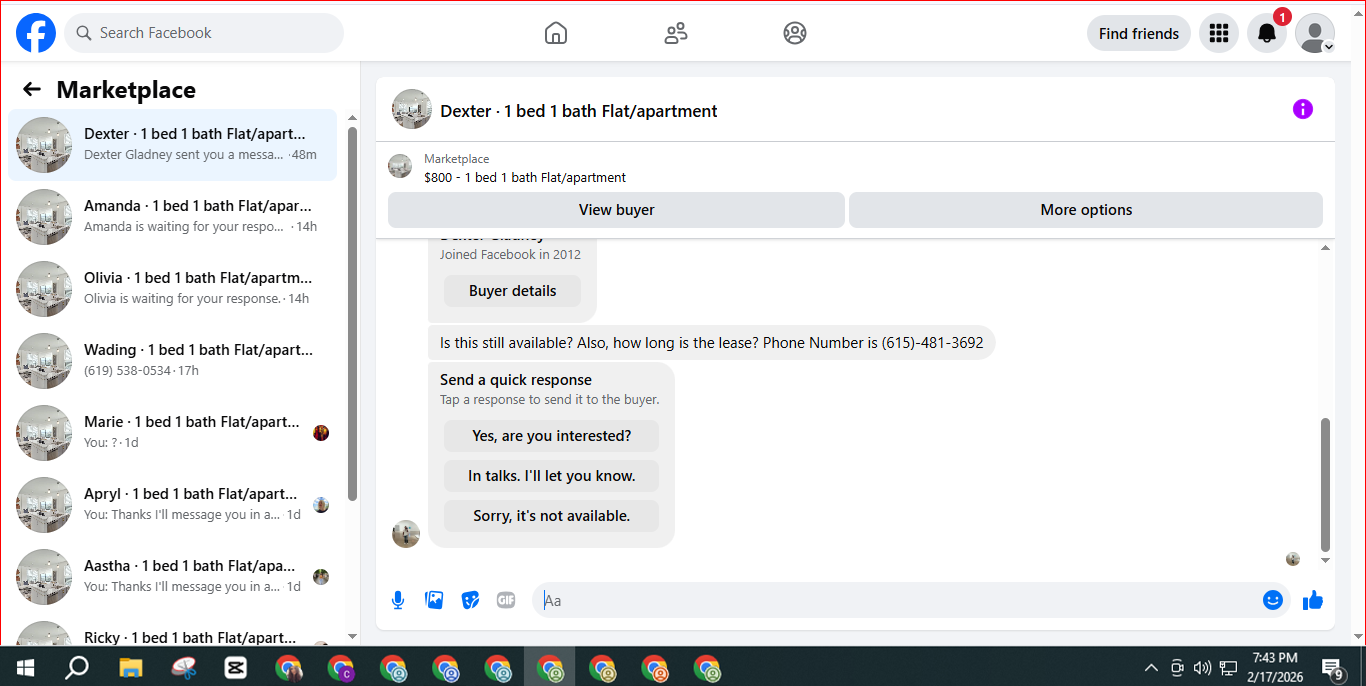The height and width of the screenshot is (686, 1366).
Task: Open the Windows notification center
Action: tap(1332, 668)
